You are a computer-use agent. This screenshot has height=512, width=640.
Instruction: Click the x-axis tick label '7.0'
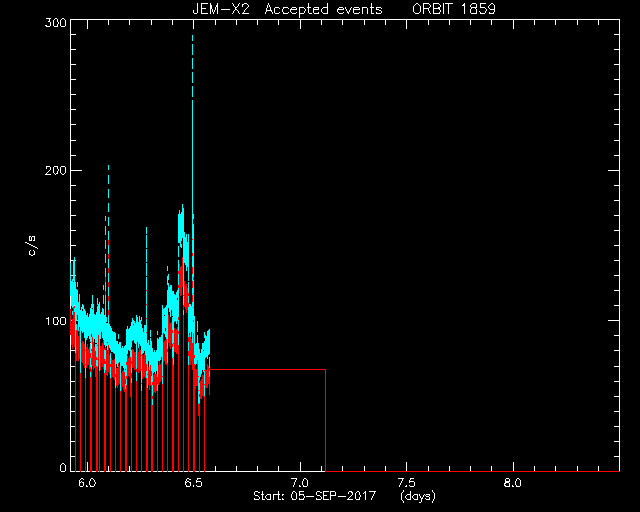click(x=300, y=483)
